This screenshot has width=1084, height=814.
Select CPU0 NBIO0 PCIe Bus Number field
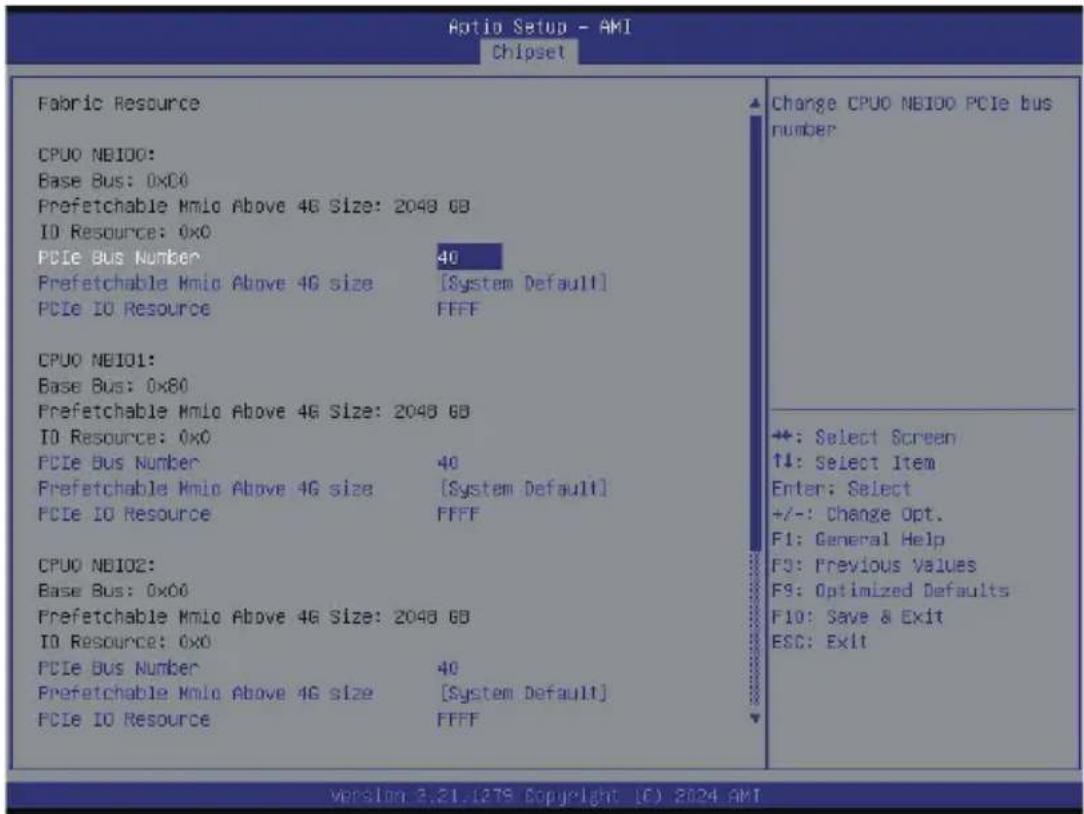pos(469,257)
